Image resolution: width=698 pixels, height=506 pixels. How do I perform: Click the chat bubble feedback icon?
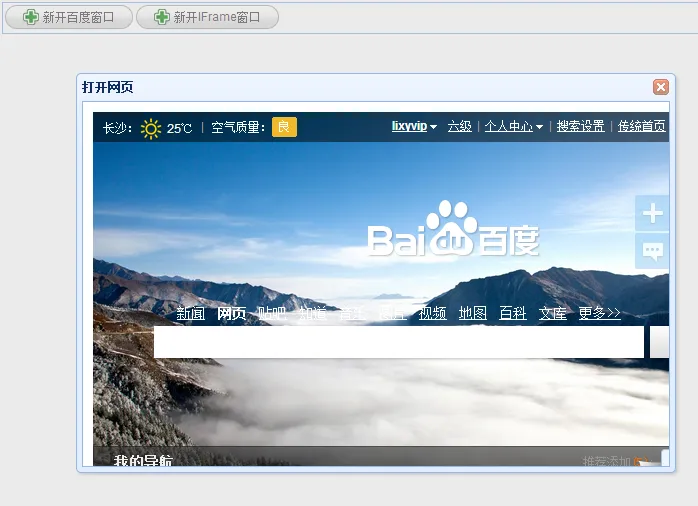pos(652,251)
